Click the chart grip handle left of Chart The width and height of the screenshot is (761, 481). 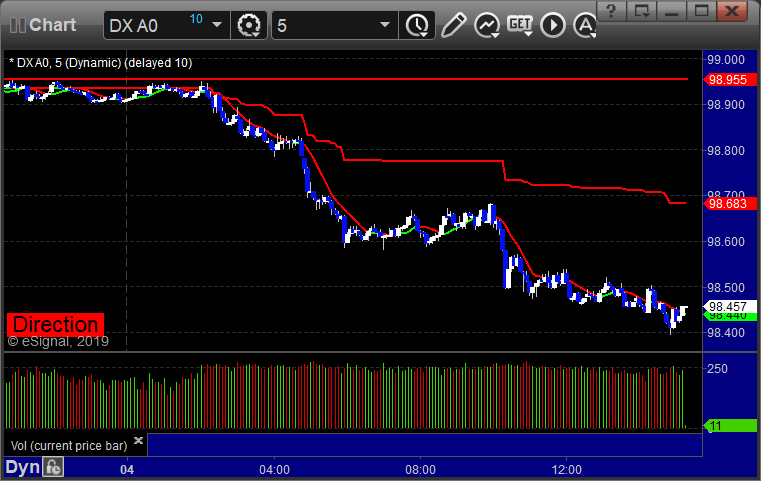(17, 25)
